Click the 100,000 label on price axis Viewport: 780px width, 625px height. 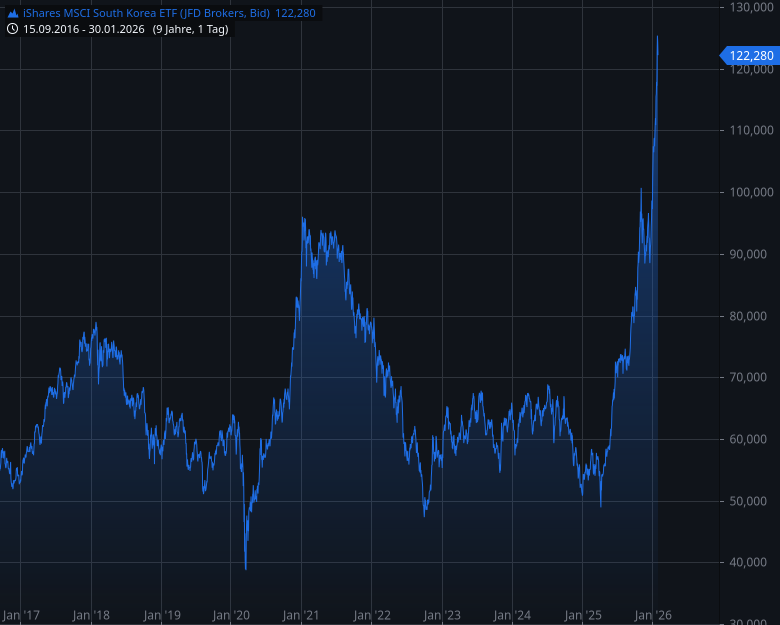(748, 192)
